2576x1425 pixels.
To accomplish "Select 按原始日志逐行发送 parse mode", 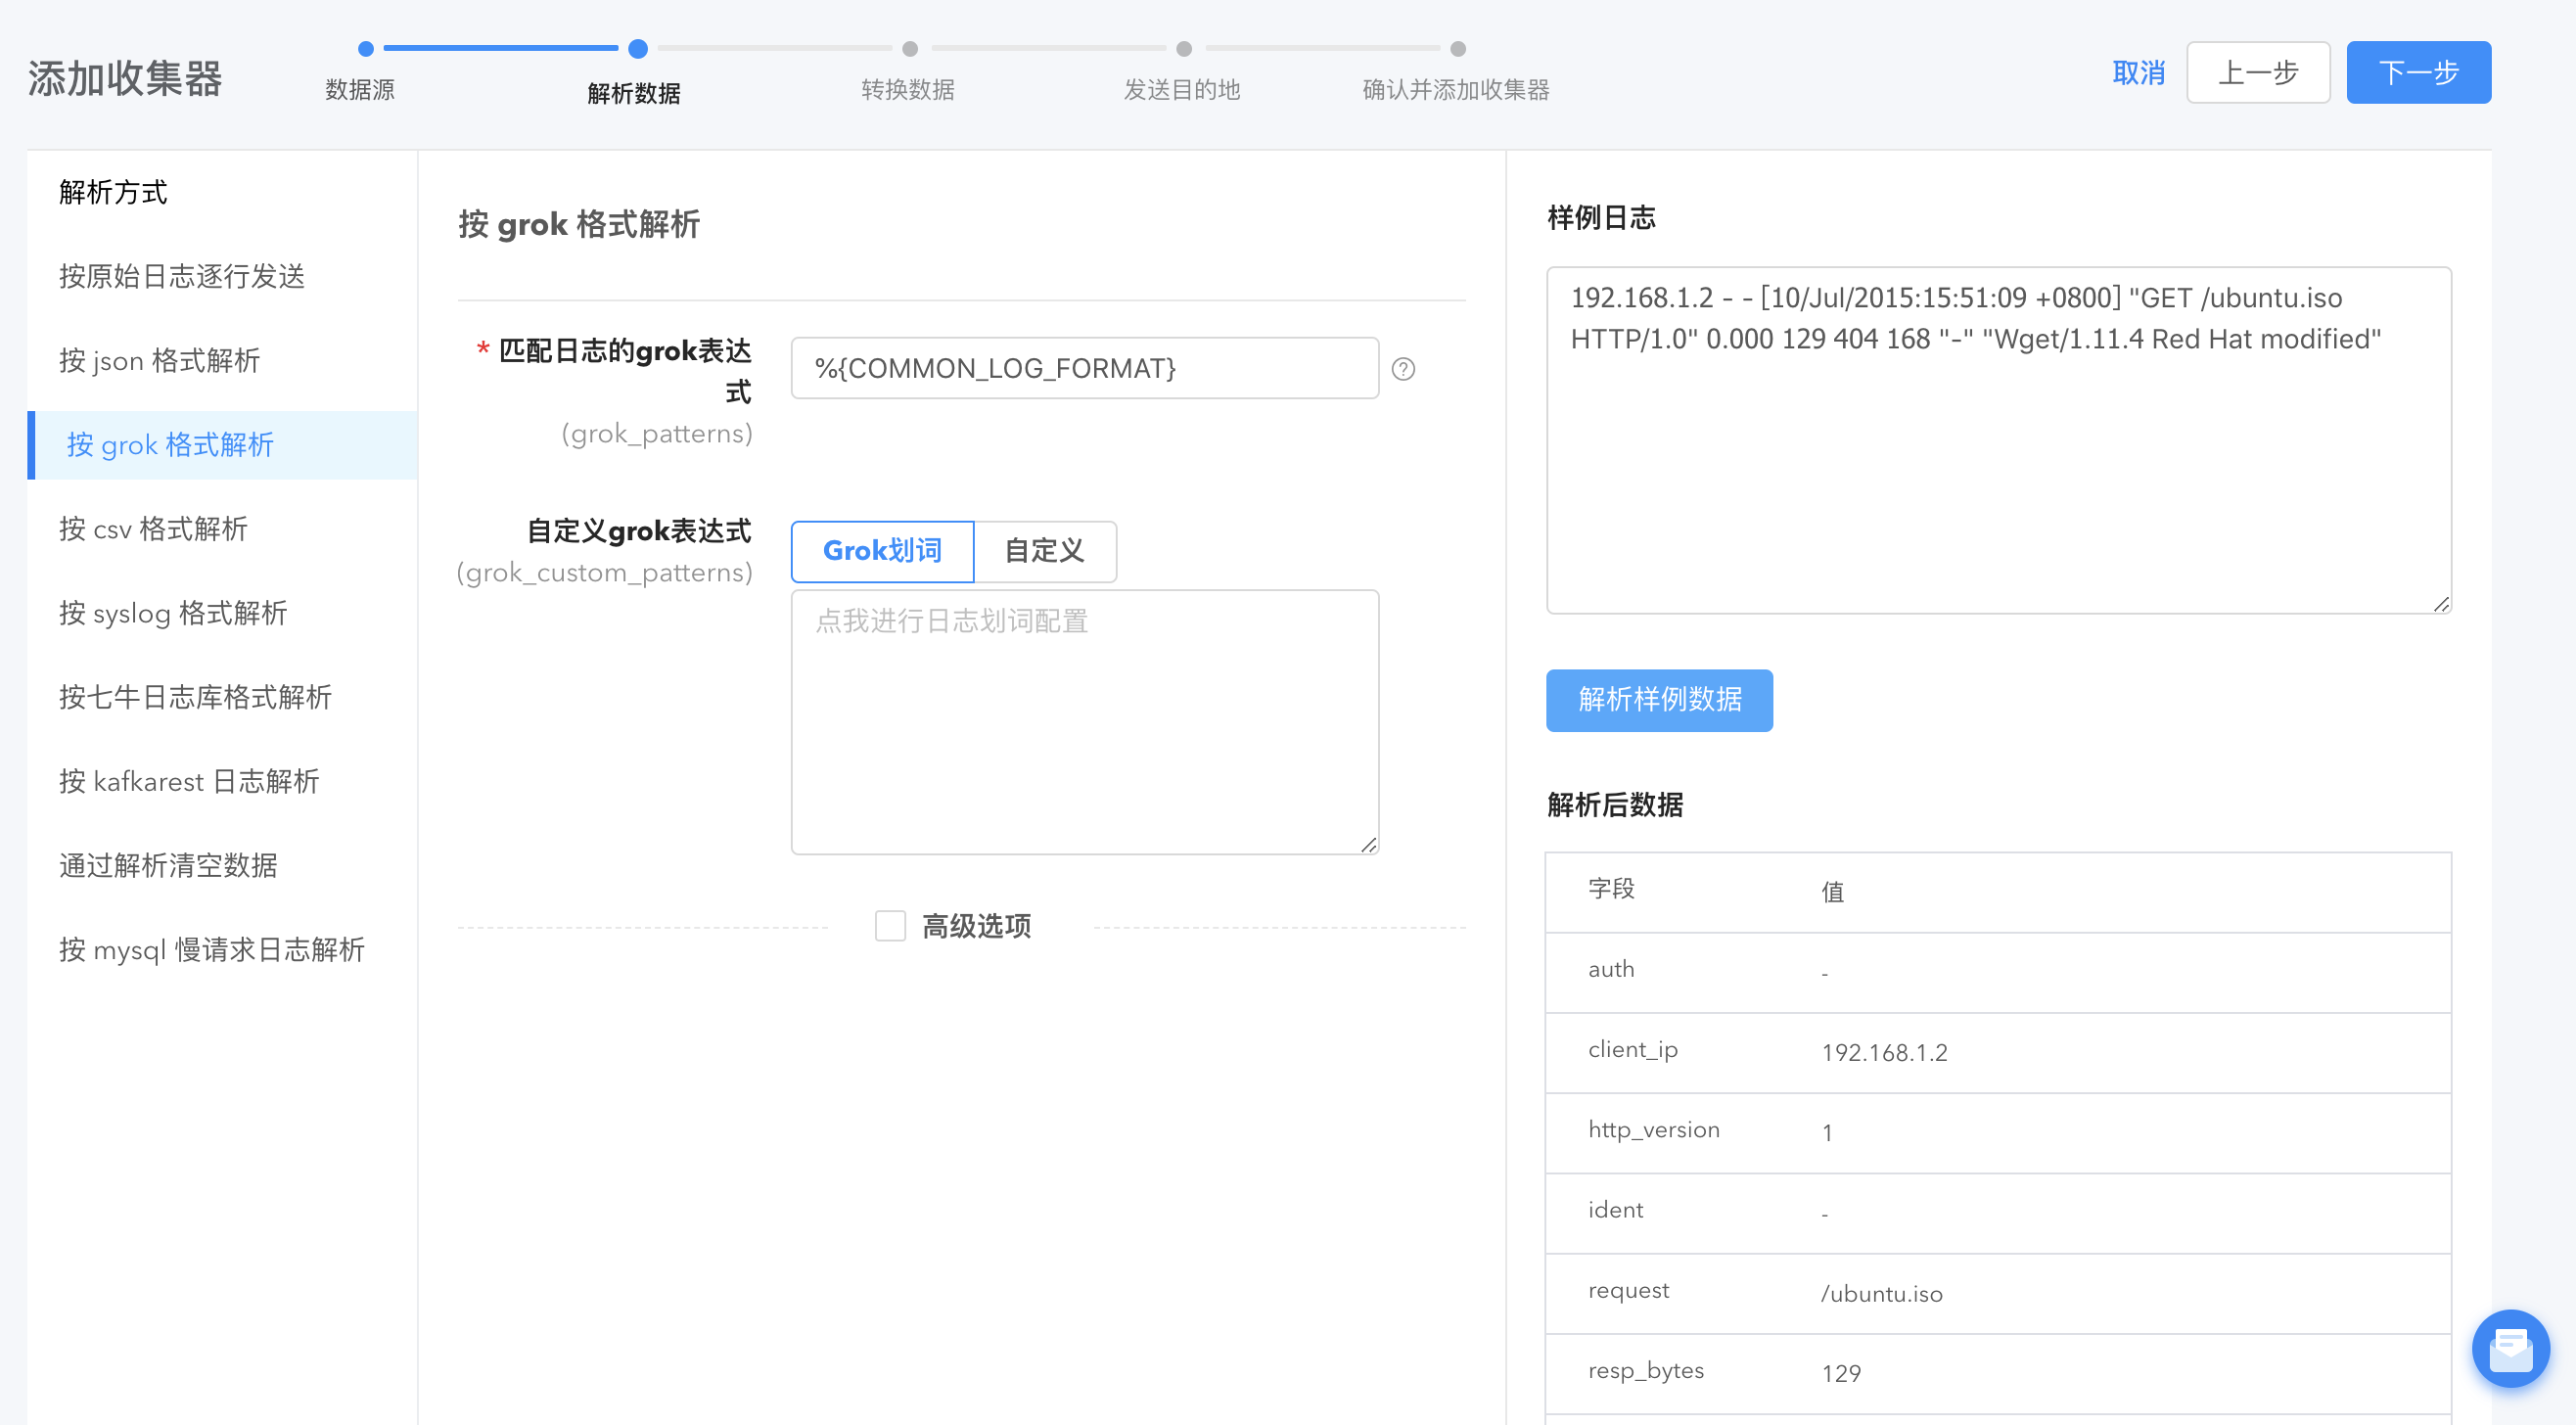I will 222,276.
